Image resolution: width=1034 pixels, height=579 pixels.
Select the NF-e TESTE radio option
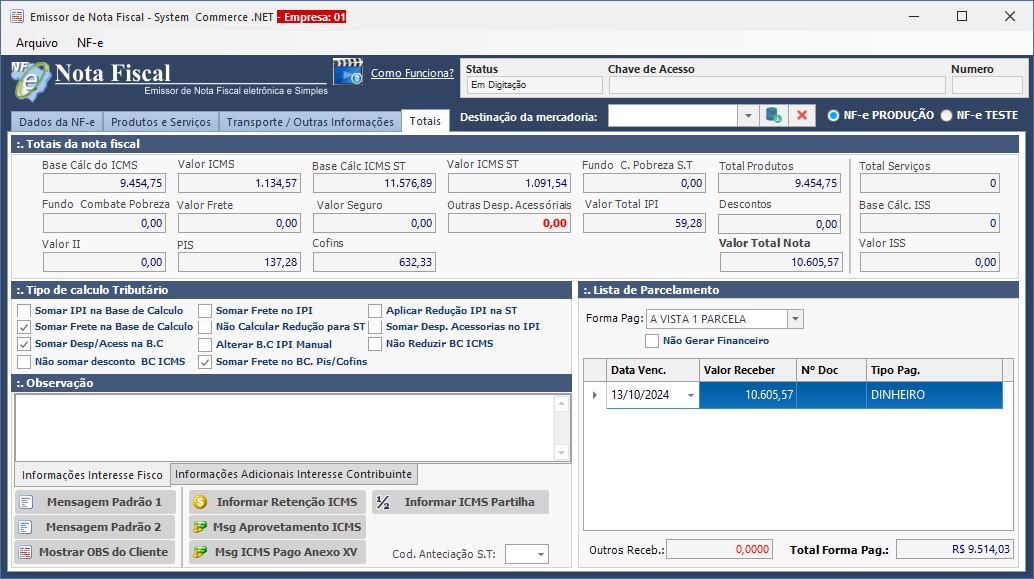(x=946, y=116)
